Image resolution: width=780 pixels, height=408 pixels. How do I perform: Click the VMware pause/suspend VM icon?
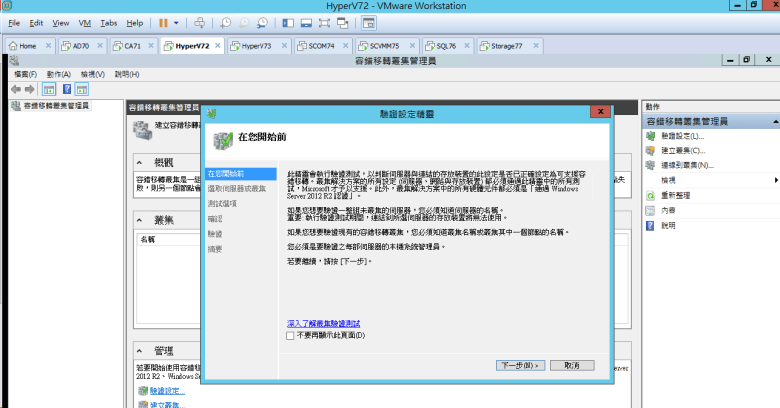(x=163, y=22)
